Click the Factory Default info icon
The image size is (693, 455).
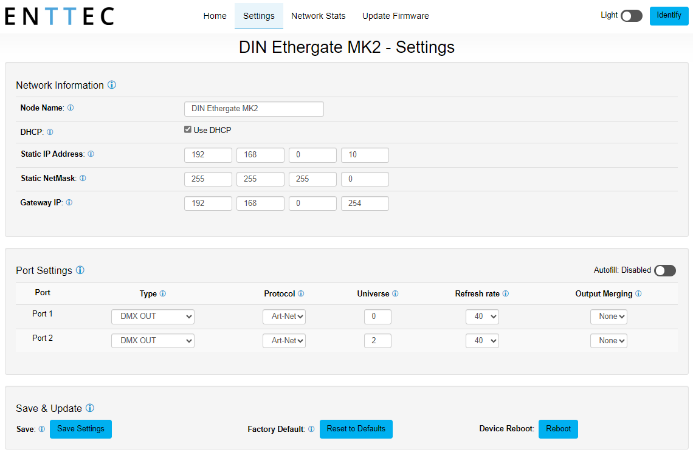pyautogui.click(x=311, y=429)
